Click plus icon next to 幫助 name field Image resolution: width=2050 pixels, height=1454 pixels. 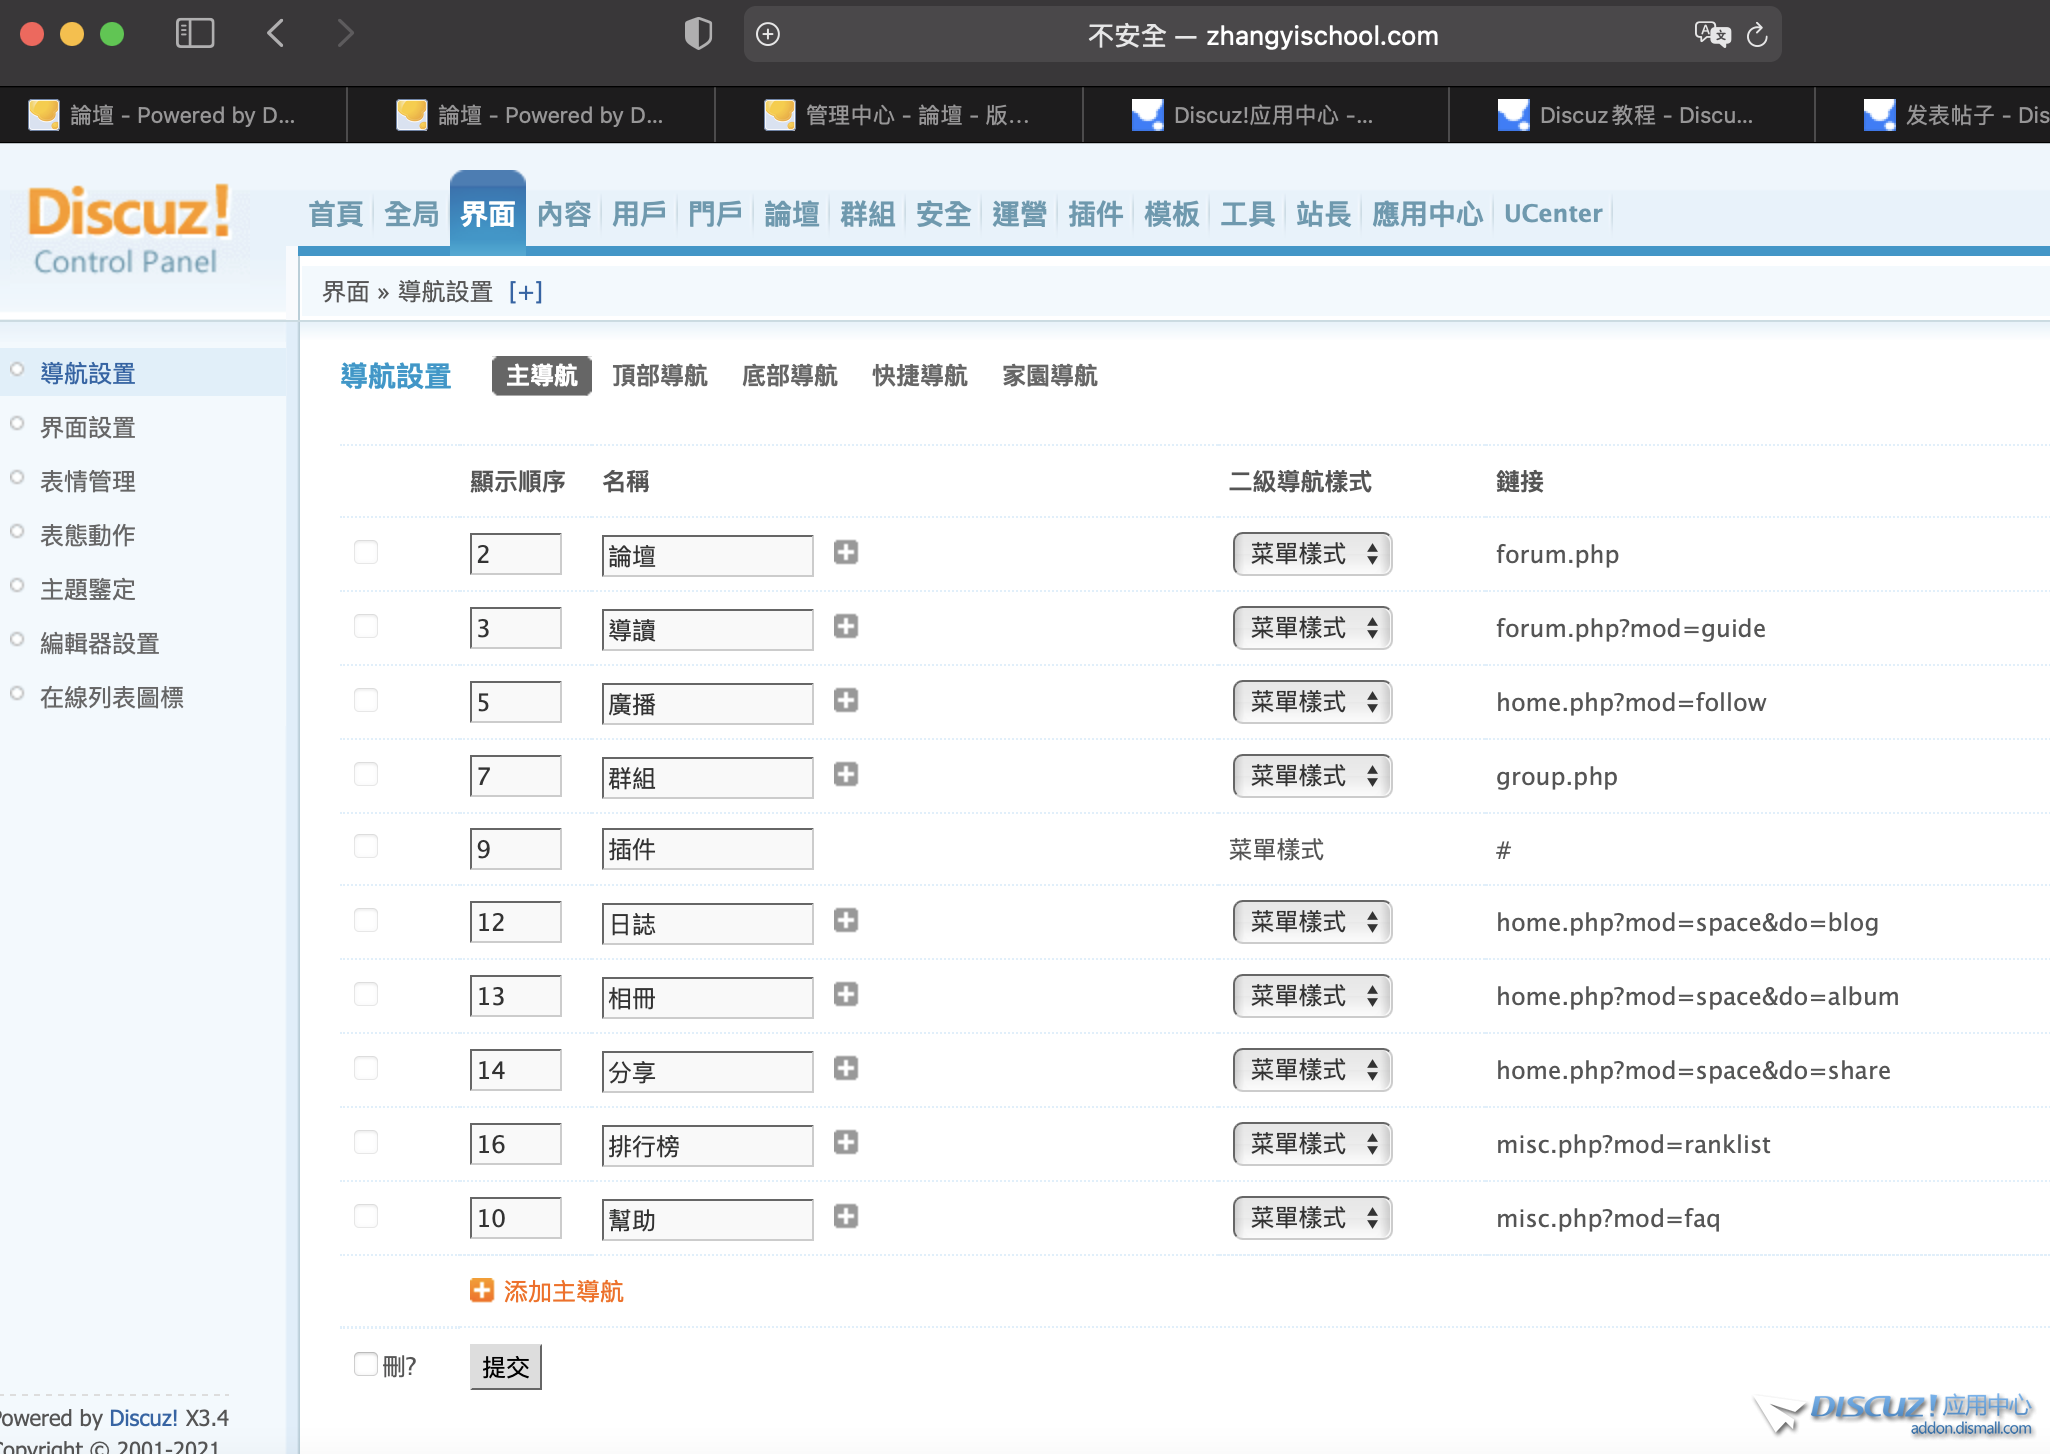(846, 1216)
